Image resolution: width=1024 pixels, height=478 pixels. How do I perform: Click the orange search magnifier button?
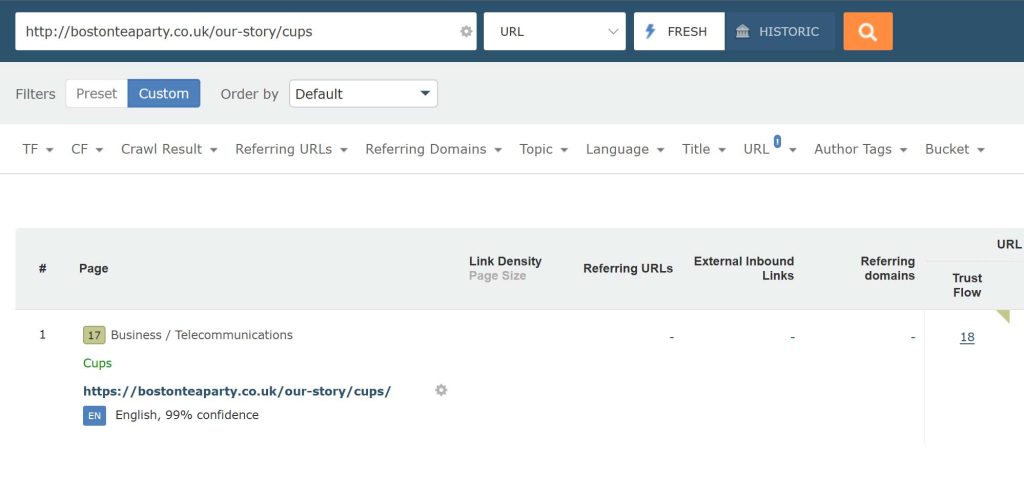pyautogui.click(x=867, y=31)
